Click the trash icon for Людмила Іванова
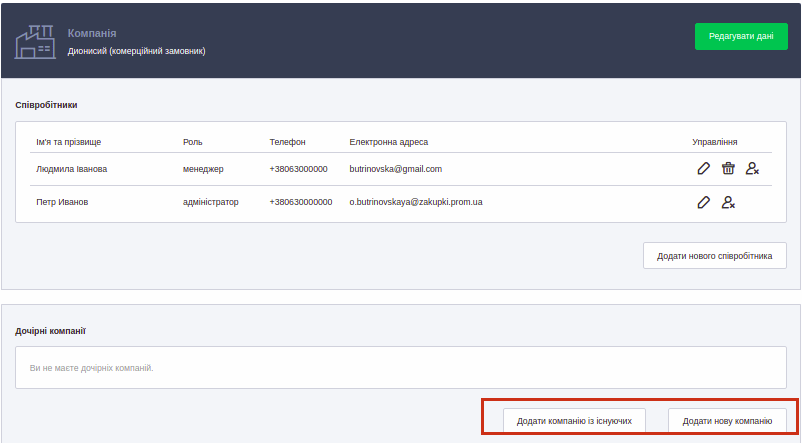 coord(728,169)
